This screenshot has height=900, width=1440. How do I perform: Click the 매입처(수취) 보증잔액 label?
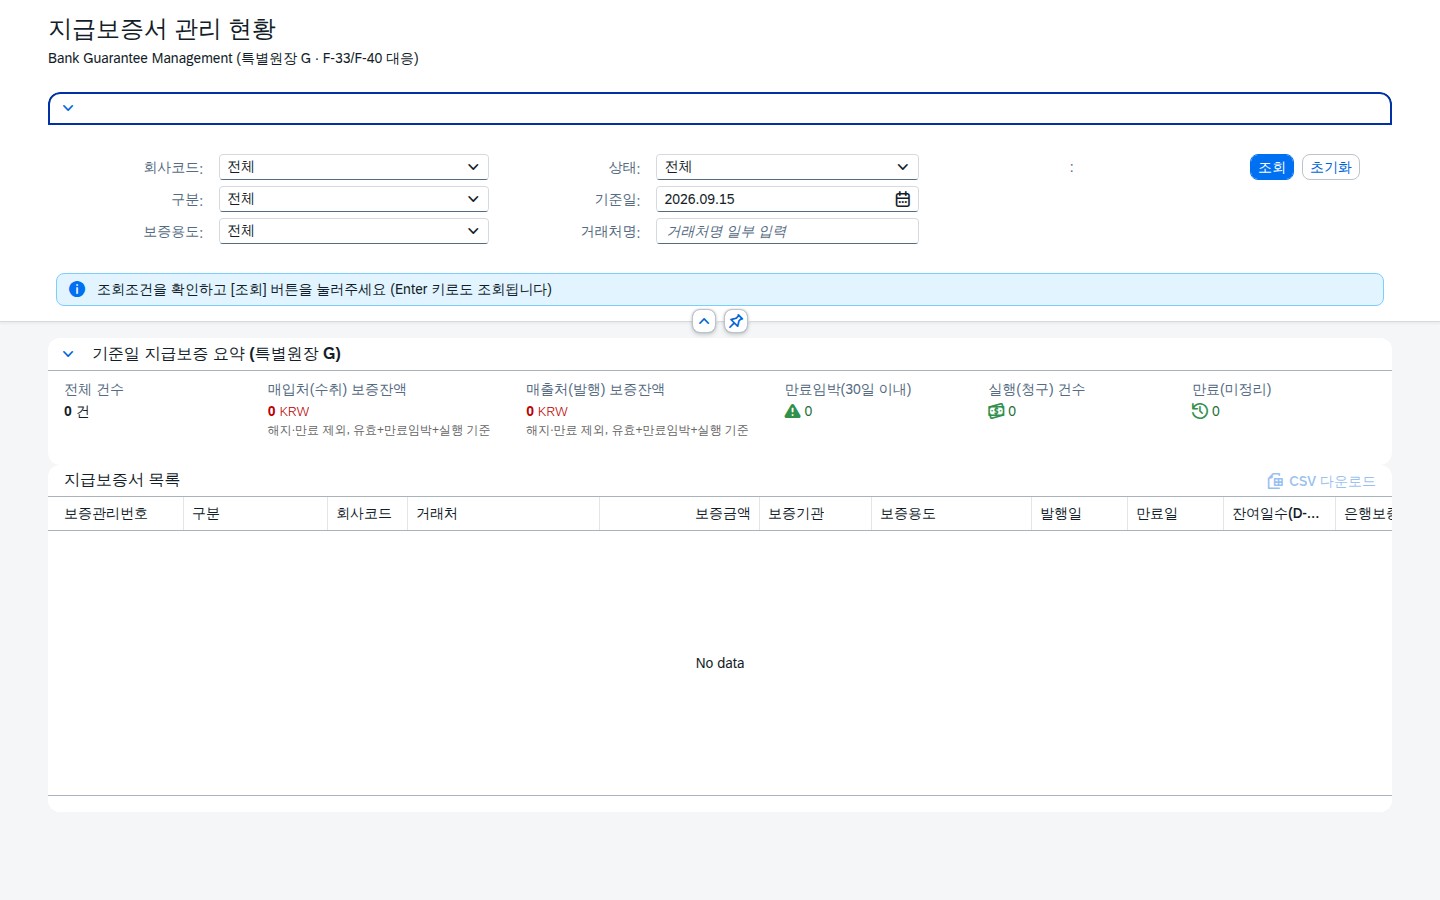coord(337,390)
